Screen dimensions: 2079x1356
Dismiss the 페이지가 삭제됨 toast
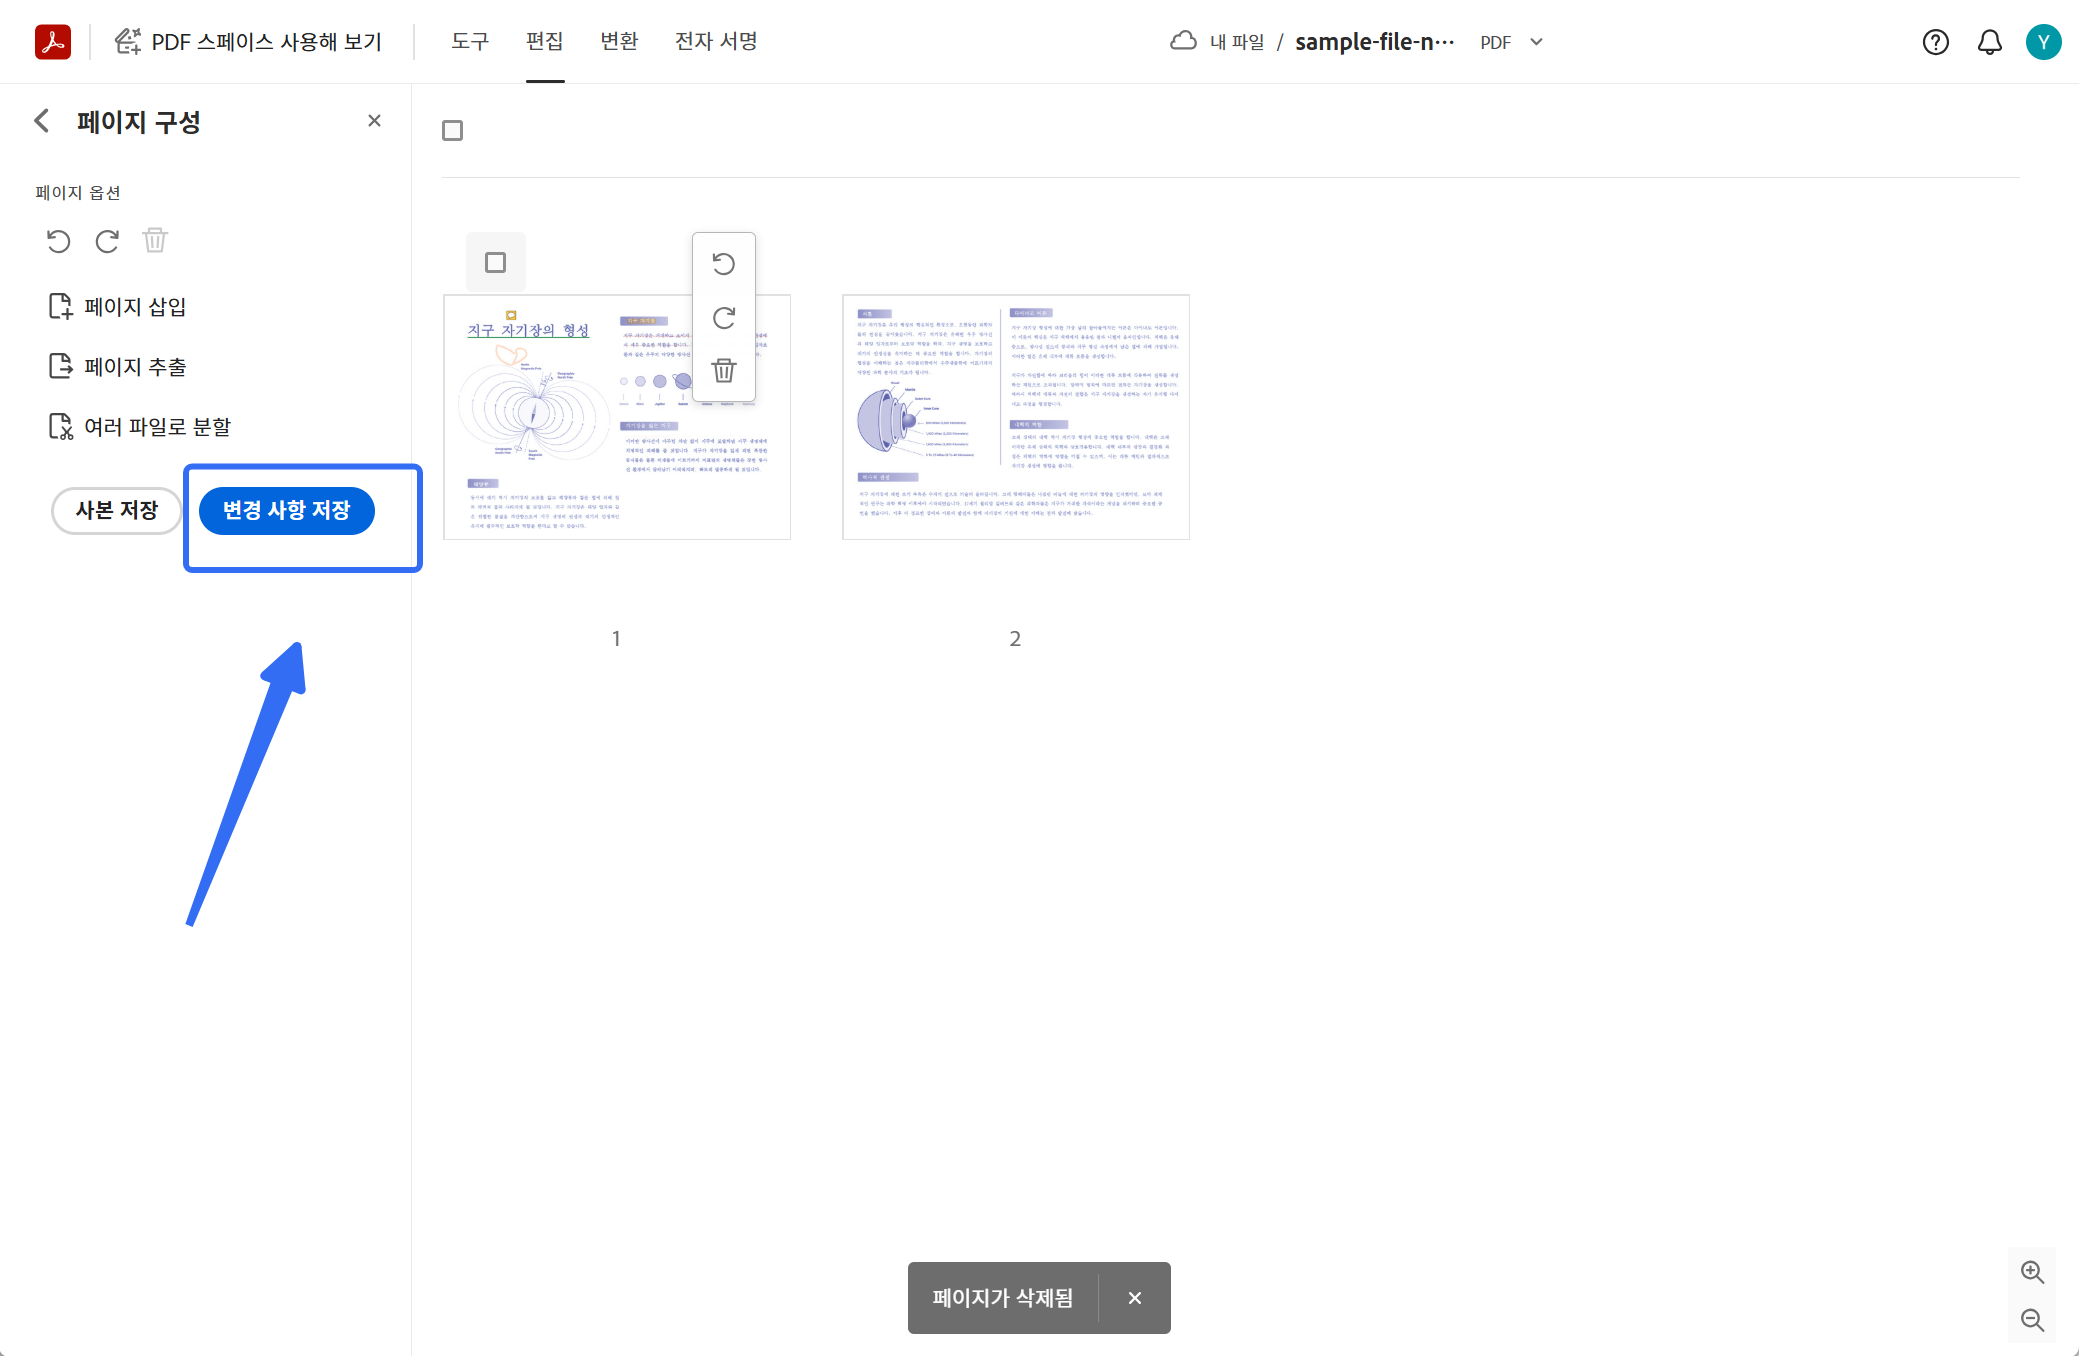(1135, 1298)
